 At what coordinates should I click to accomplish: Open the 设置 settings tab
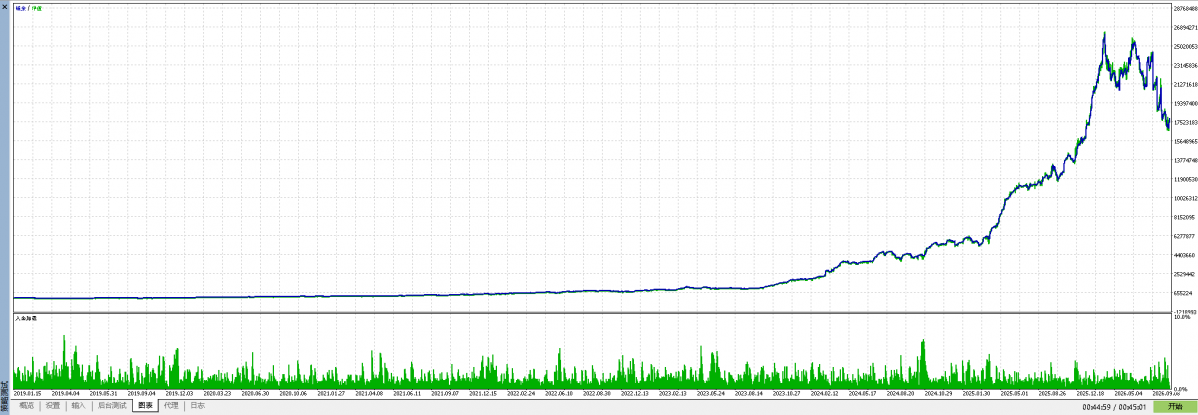(53, 406)
